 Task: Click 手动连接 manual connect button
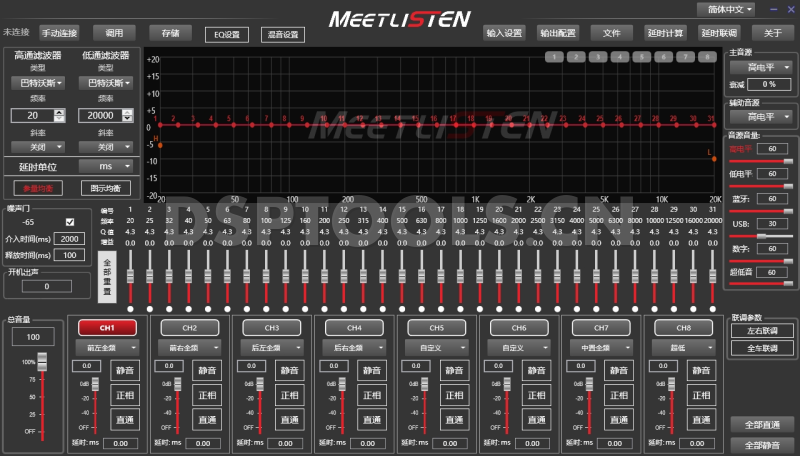pos(59,33)
